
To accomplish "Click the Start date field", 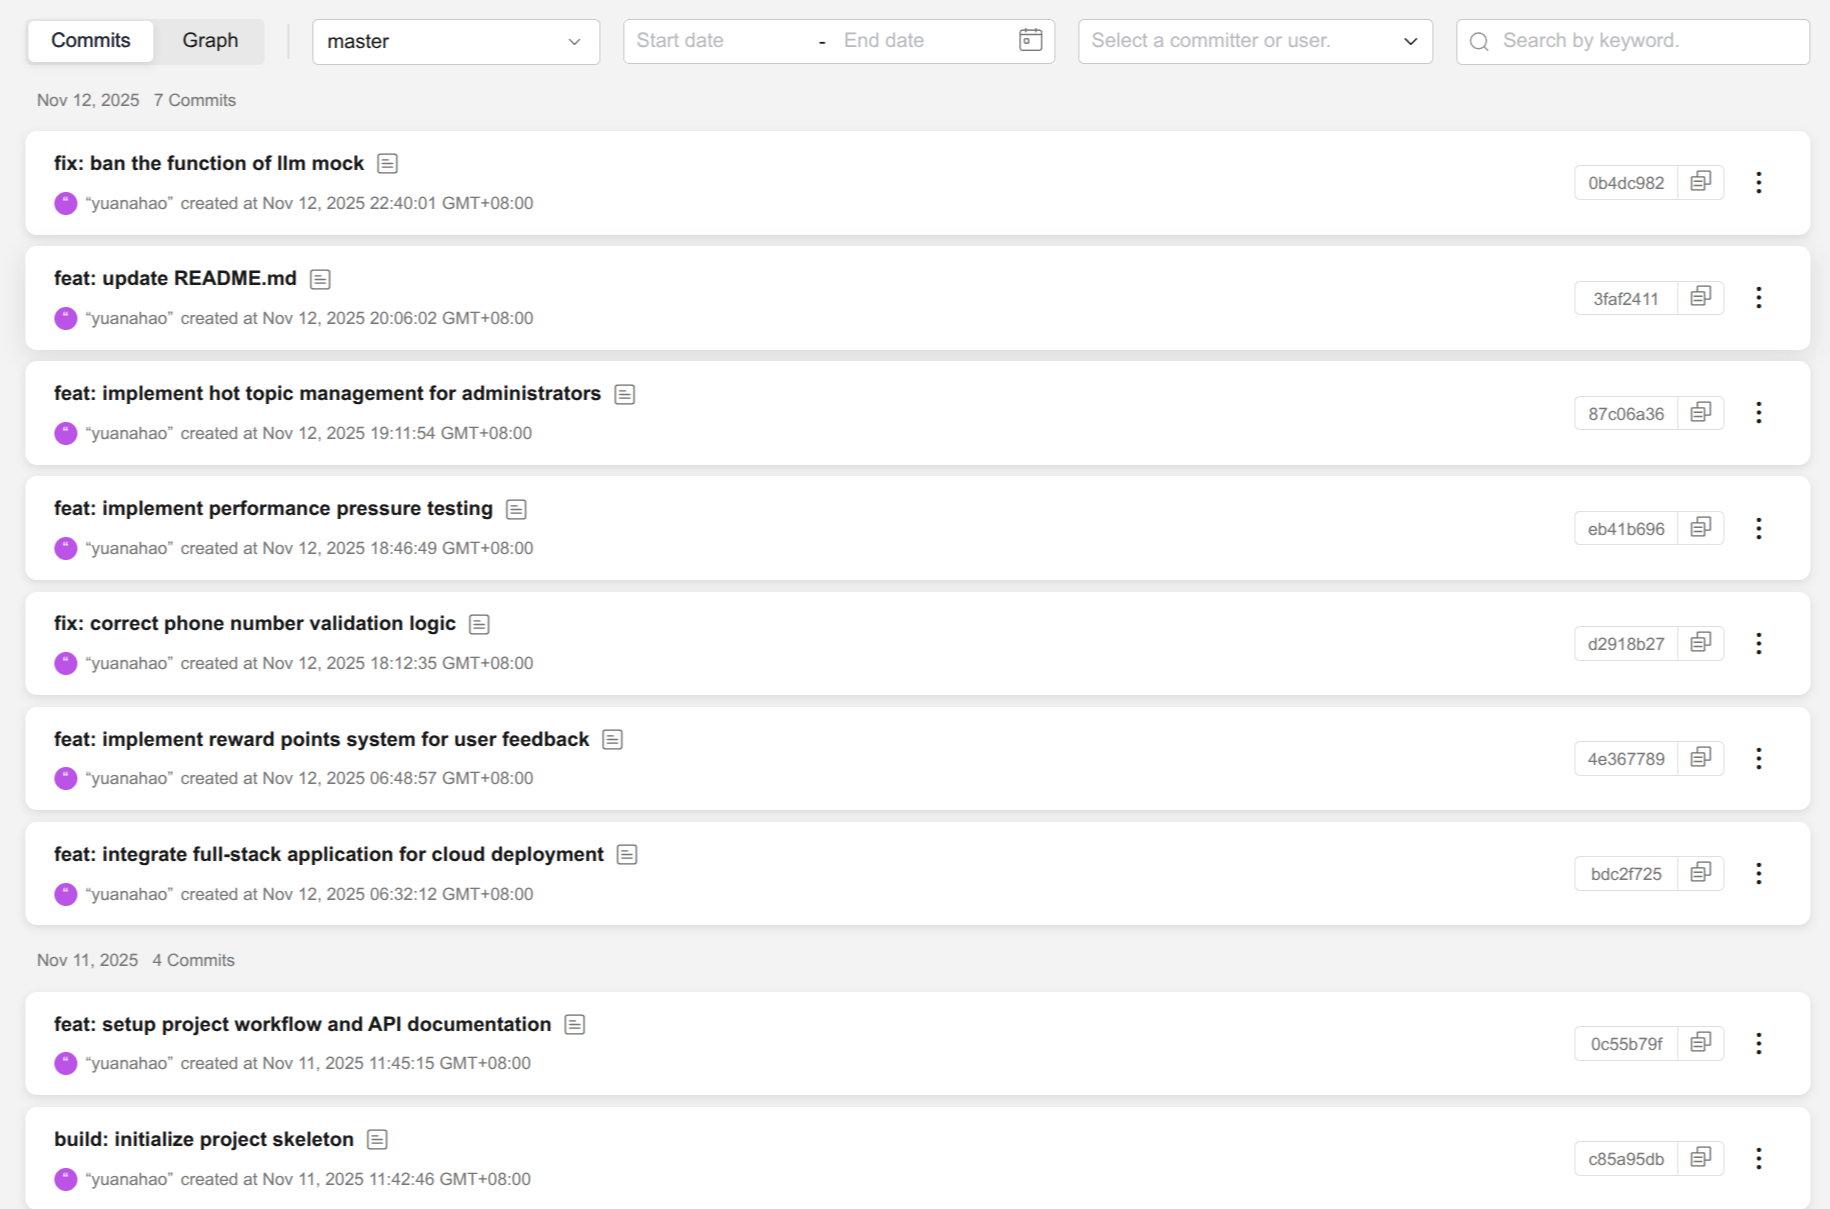I will 720,41.
